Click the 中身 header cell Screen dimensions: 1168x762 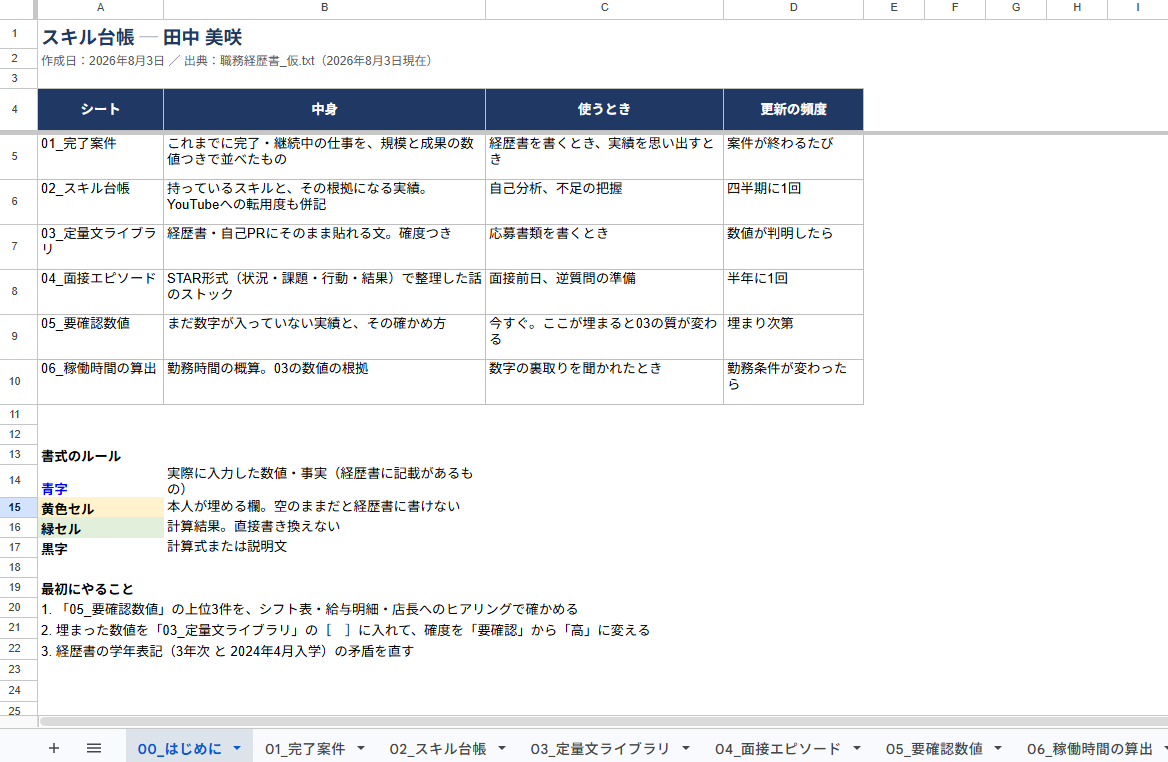click(324, 109)
